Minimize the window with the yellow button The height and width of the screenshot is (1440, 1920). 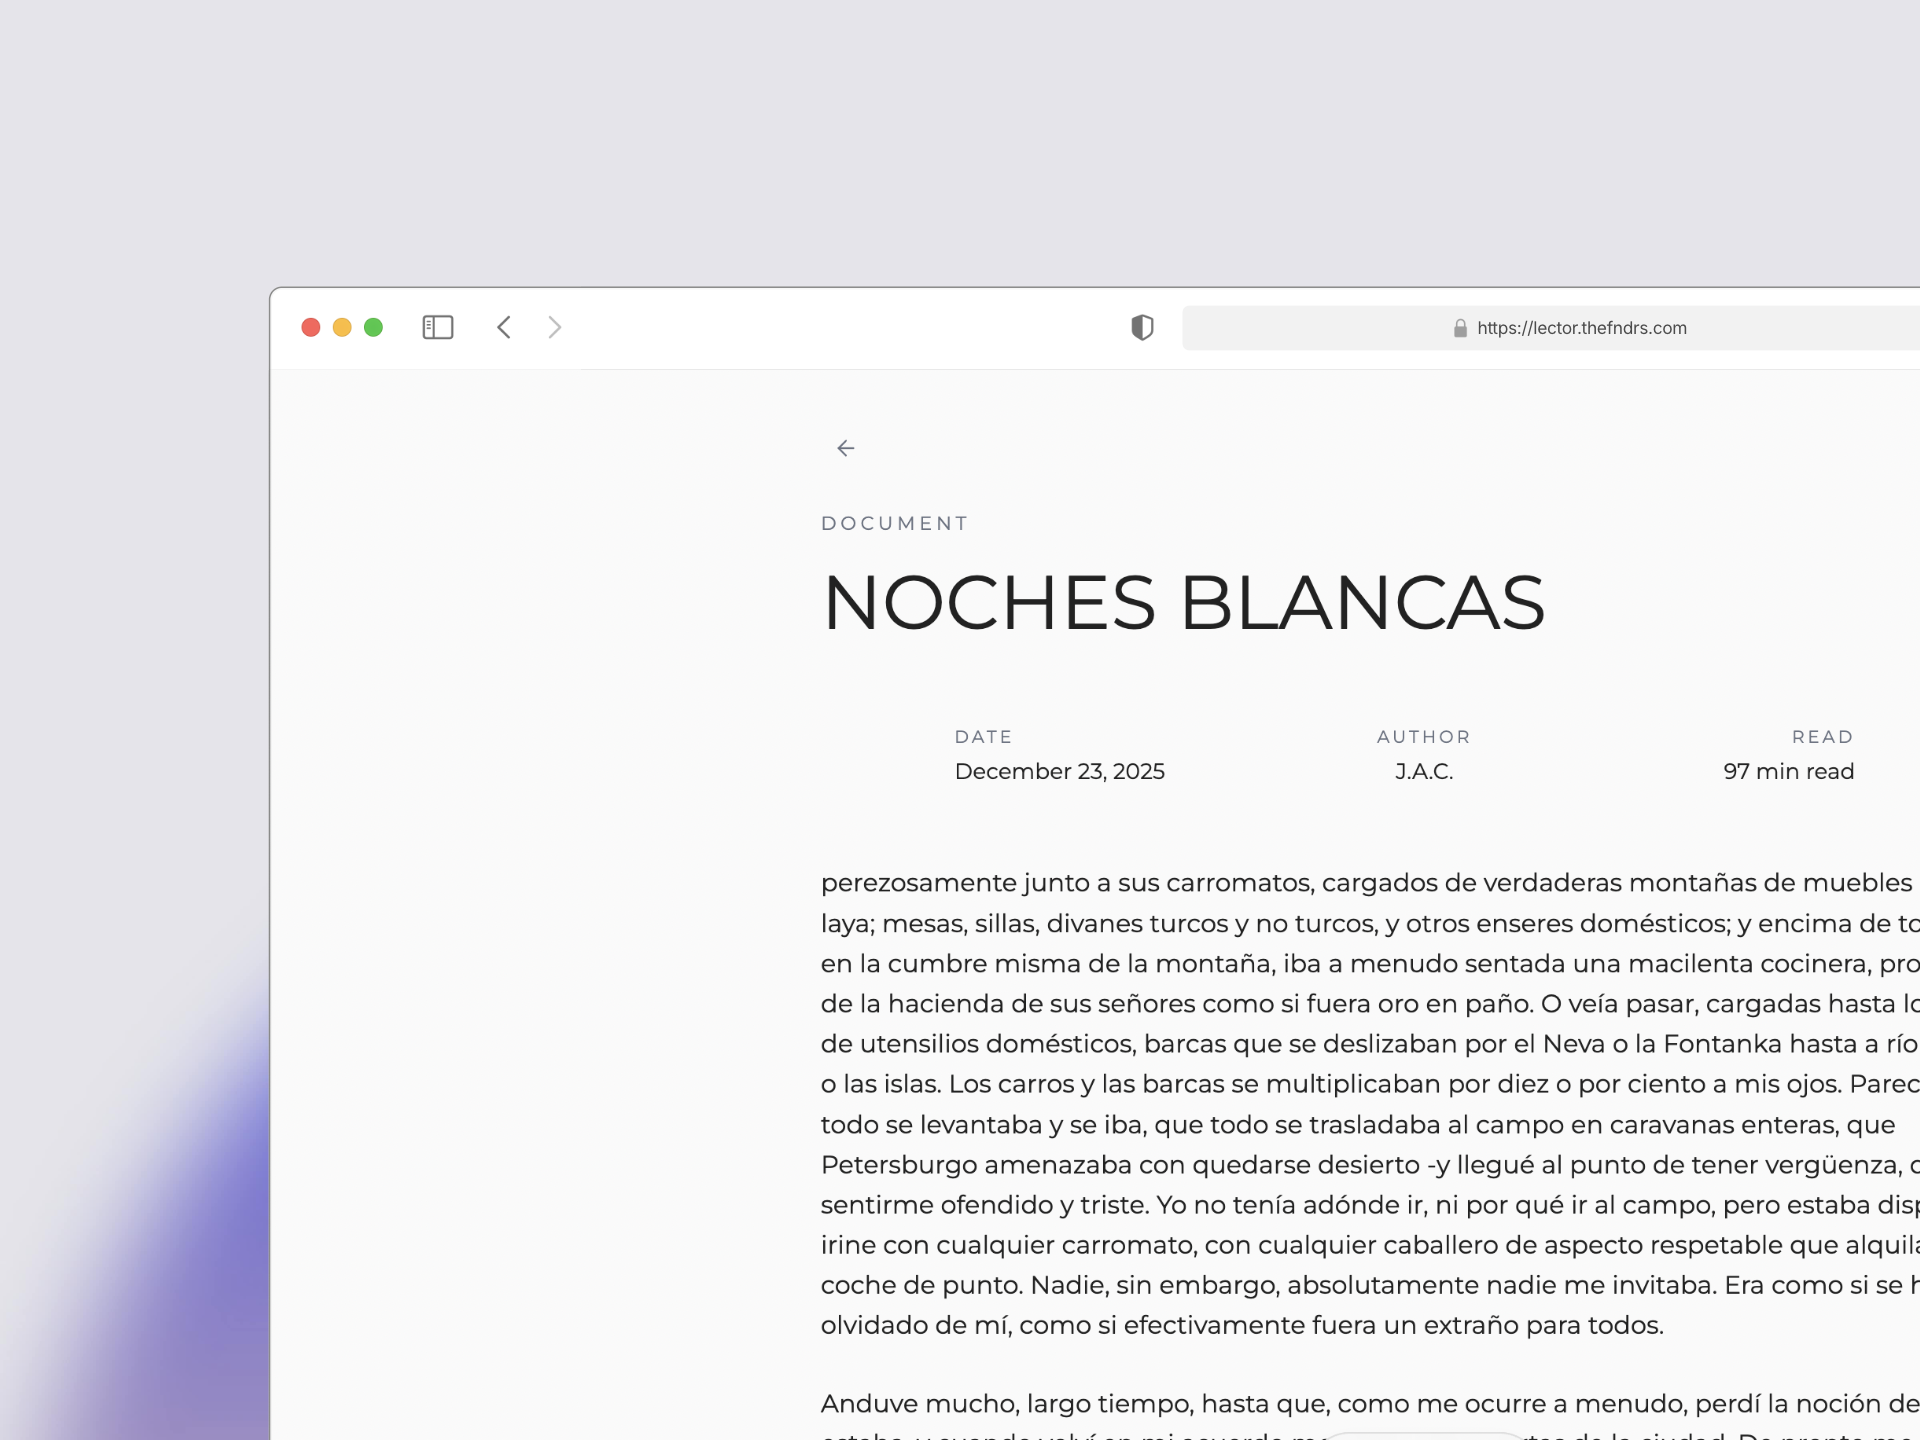(x=342, y=327)
